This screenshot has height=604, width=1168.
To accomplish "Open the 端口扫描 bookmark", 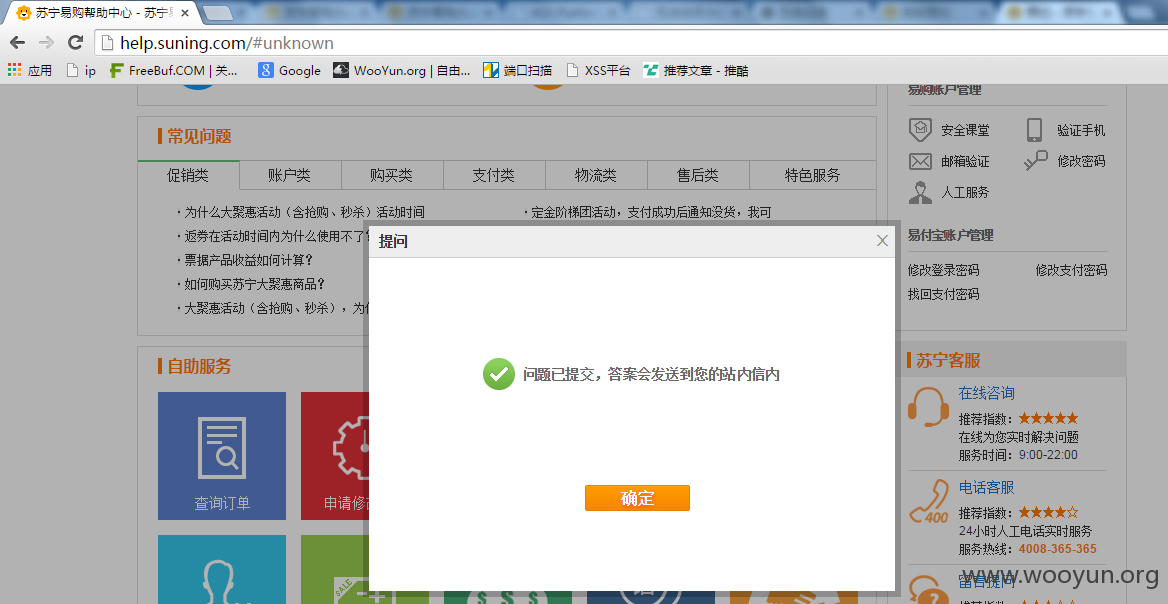I will click(518, 71).
